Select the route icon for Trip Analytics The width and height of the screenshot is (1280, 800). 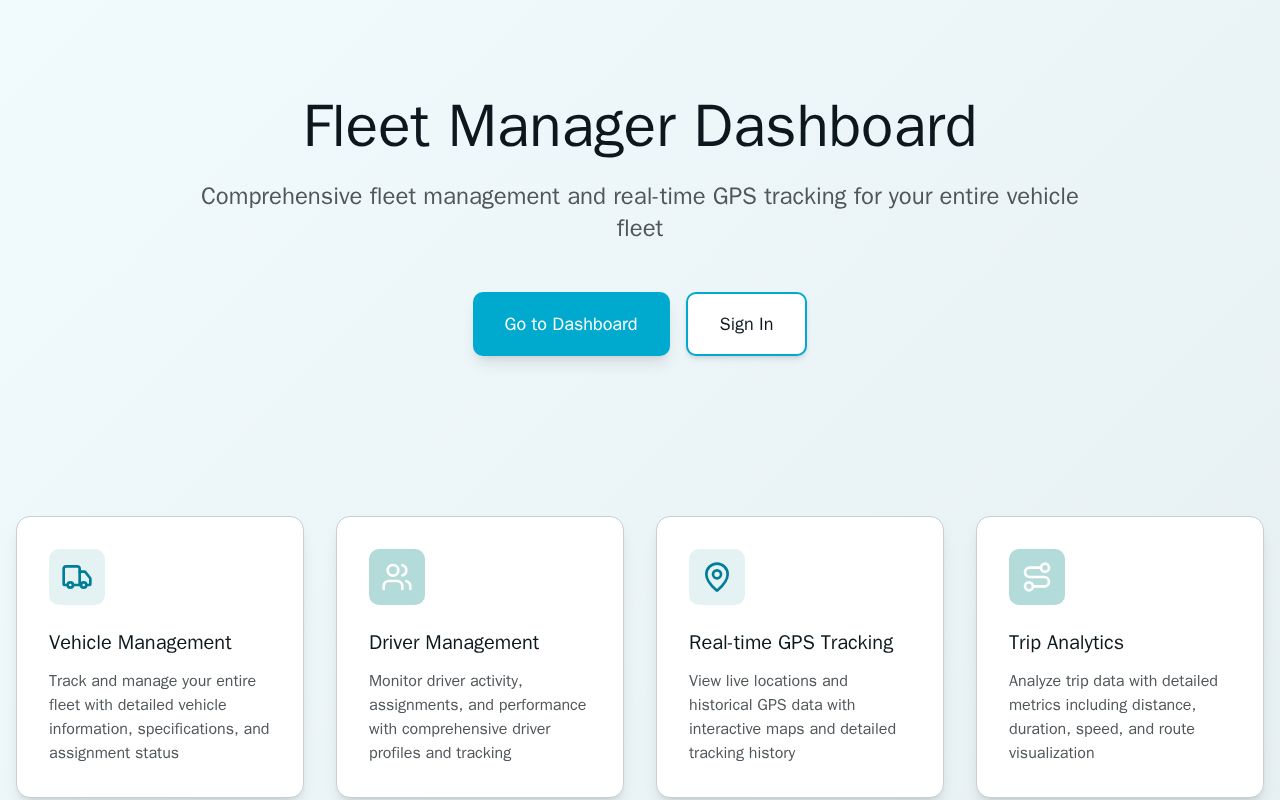[1037, 577]
